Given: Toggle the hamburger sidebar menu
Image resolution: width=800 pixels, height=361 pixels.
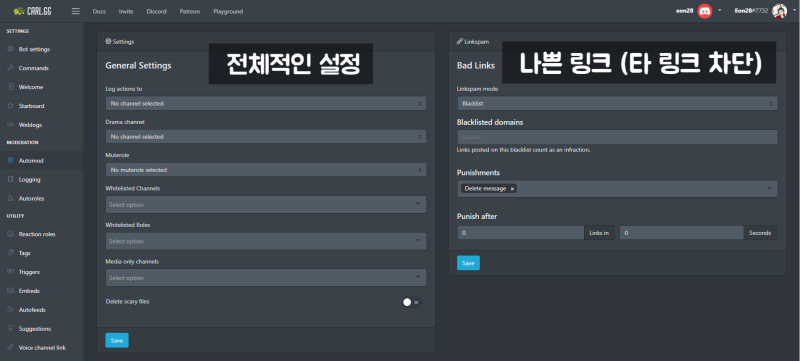Looking at the screenshot, I should 76,11.
